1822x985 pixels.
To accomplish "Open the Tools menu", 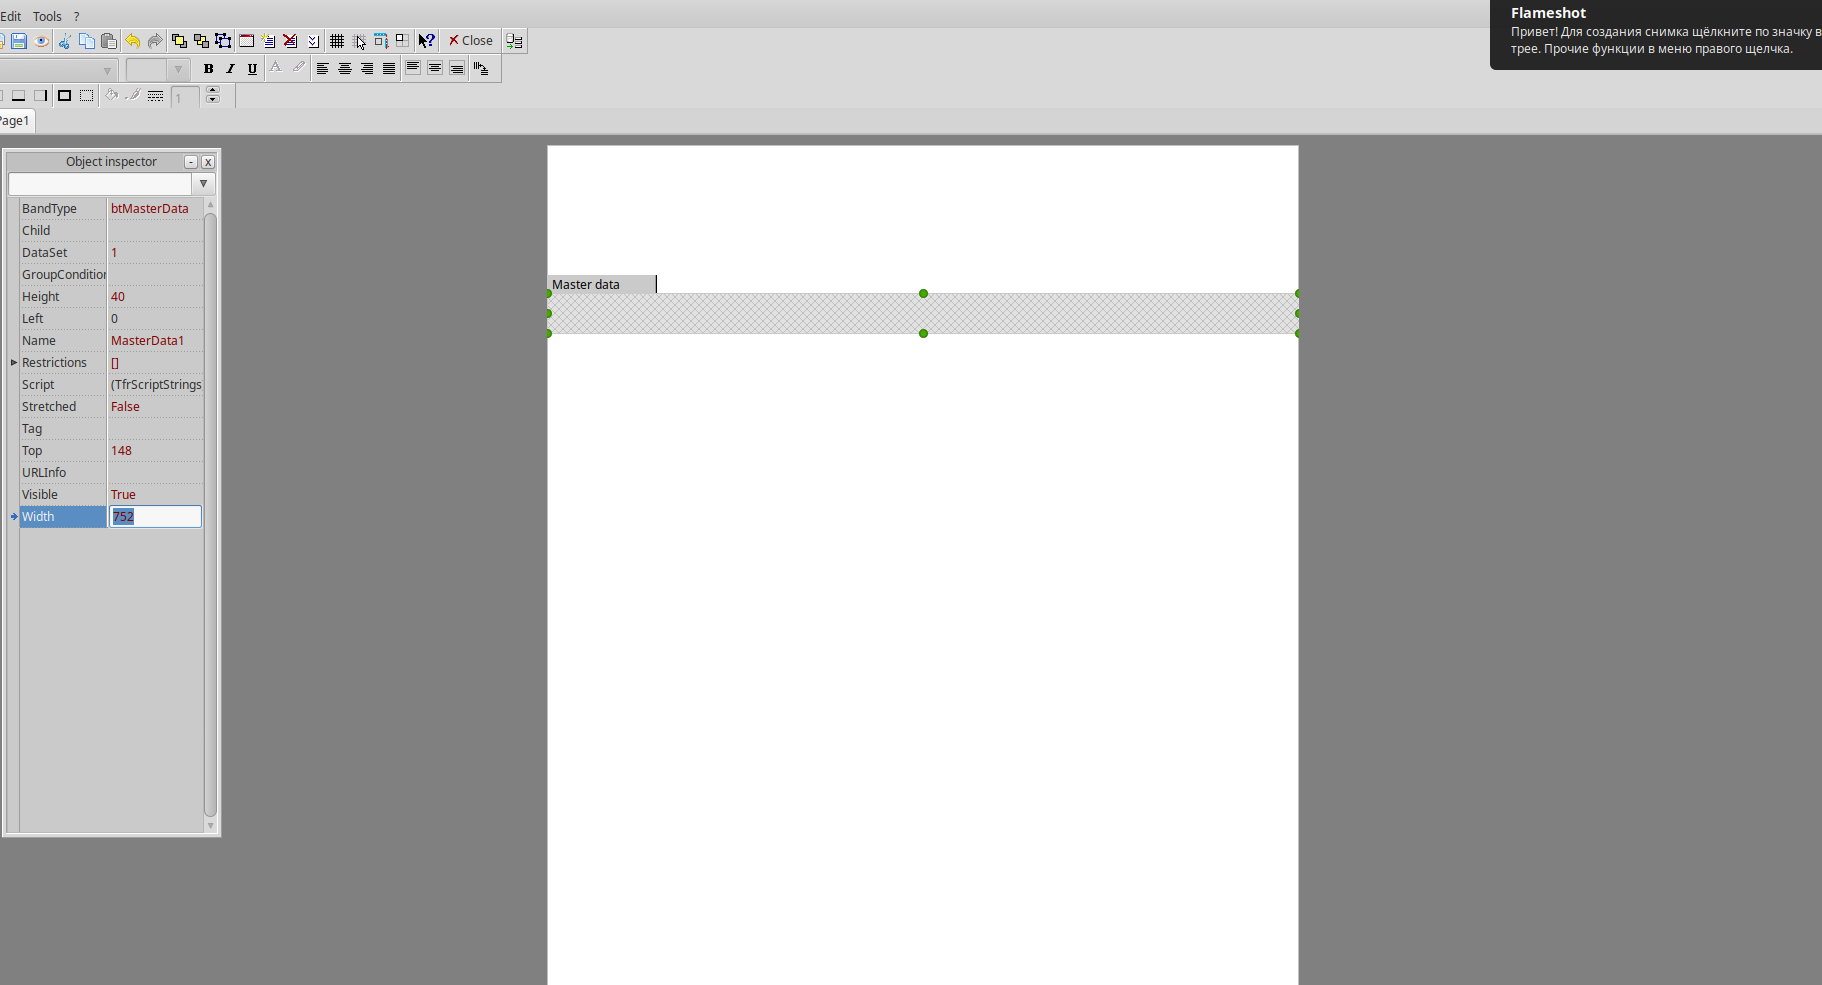I will [47, 16].
